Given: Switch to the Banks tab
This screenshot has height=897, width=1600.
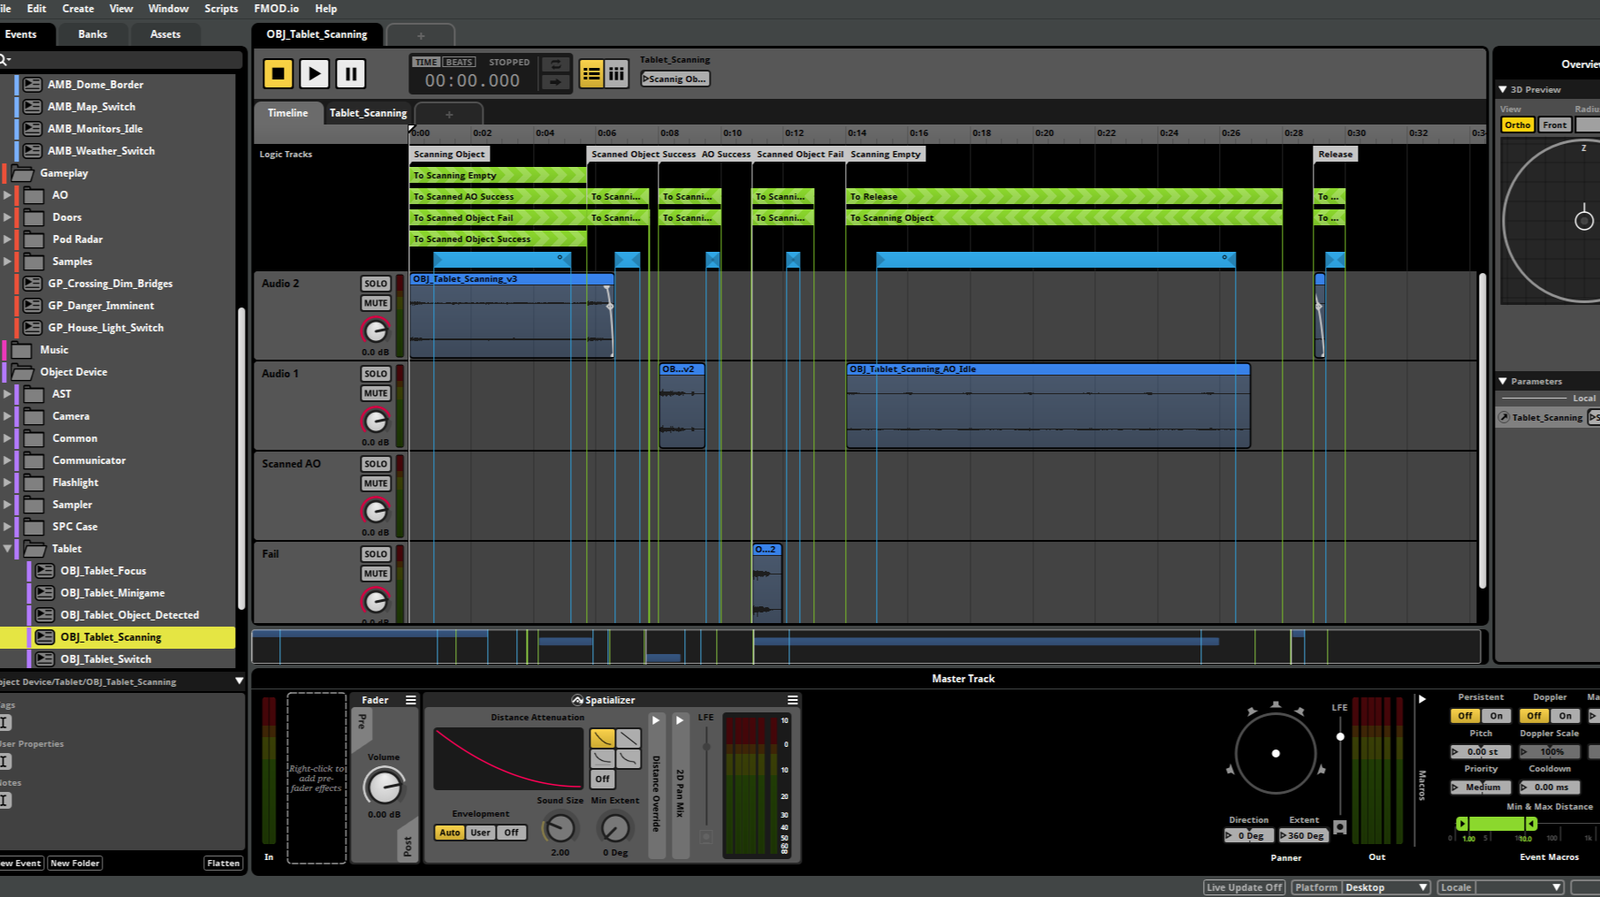Looking at the screenshot, I should pos(93,34).
